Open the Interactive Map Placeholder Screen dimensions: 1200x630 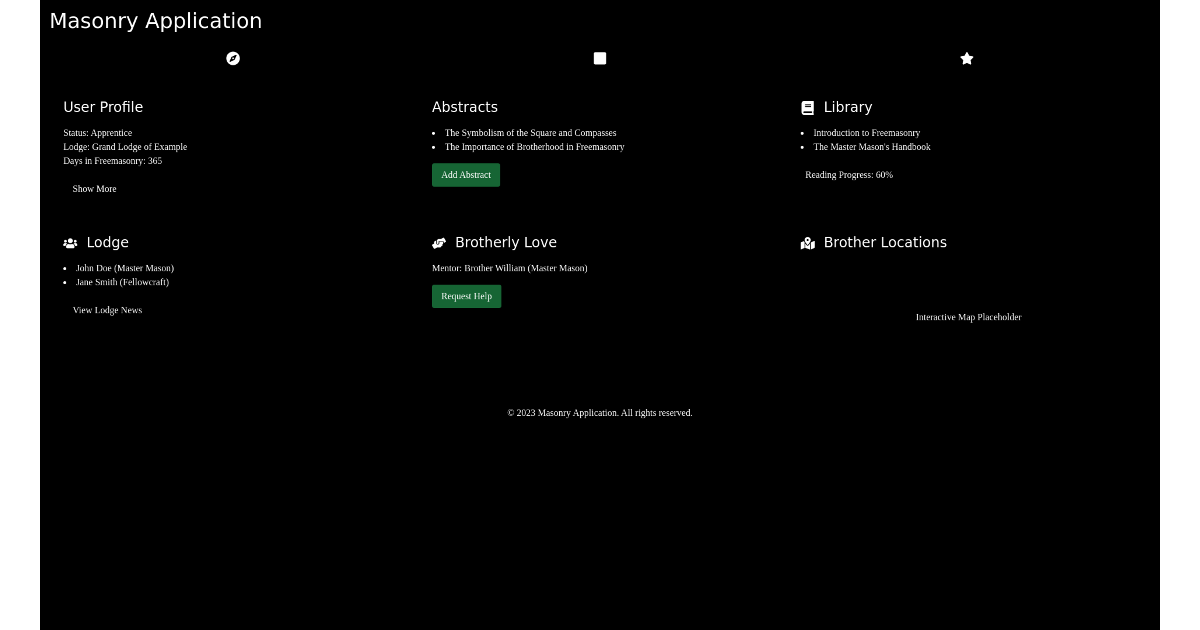(x=968, y=317)
